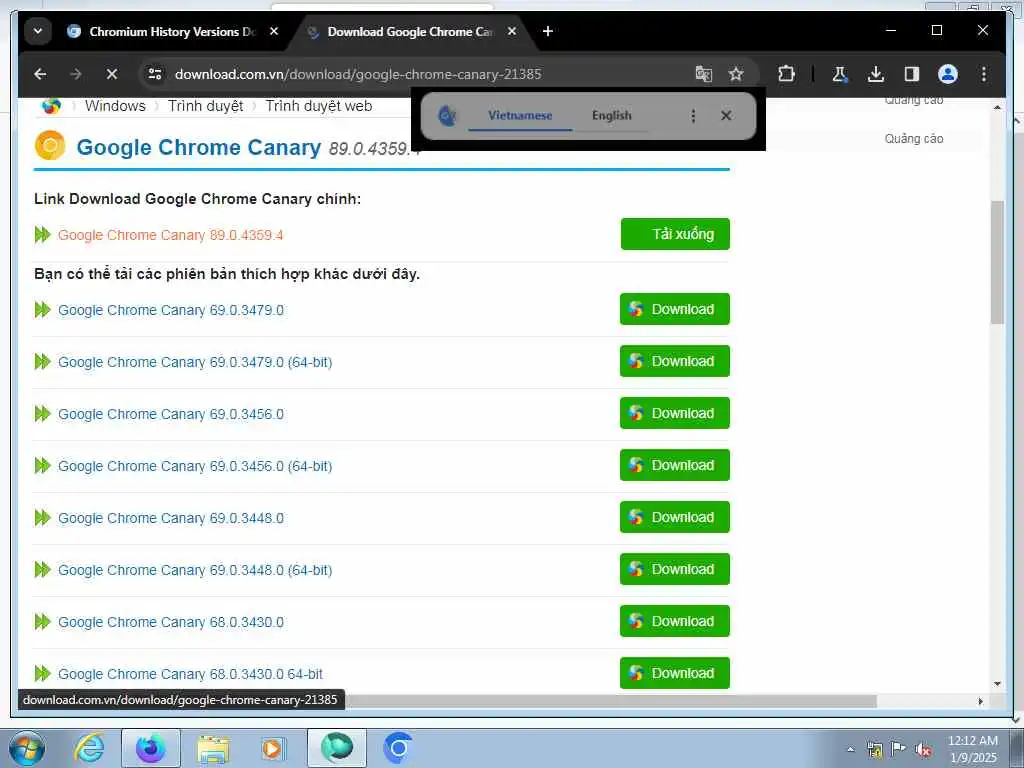Open the Trình duyệt web breadcrumb link
This screenshot has height=768, width=1024.
319,106
